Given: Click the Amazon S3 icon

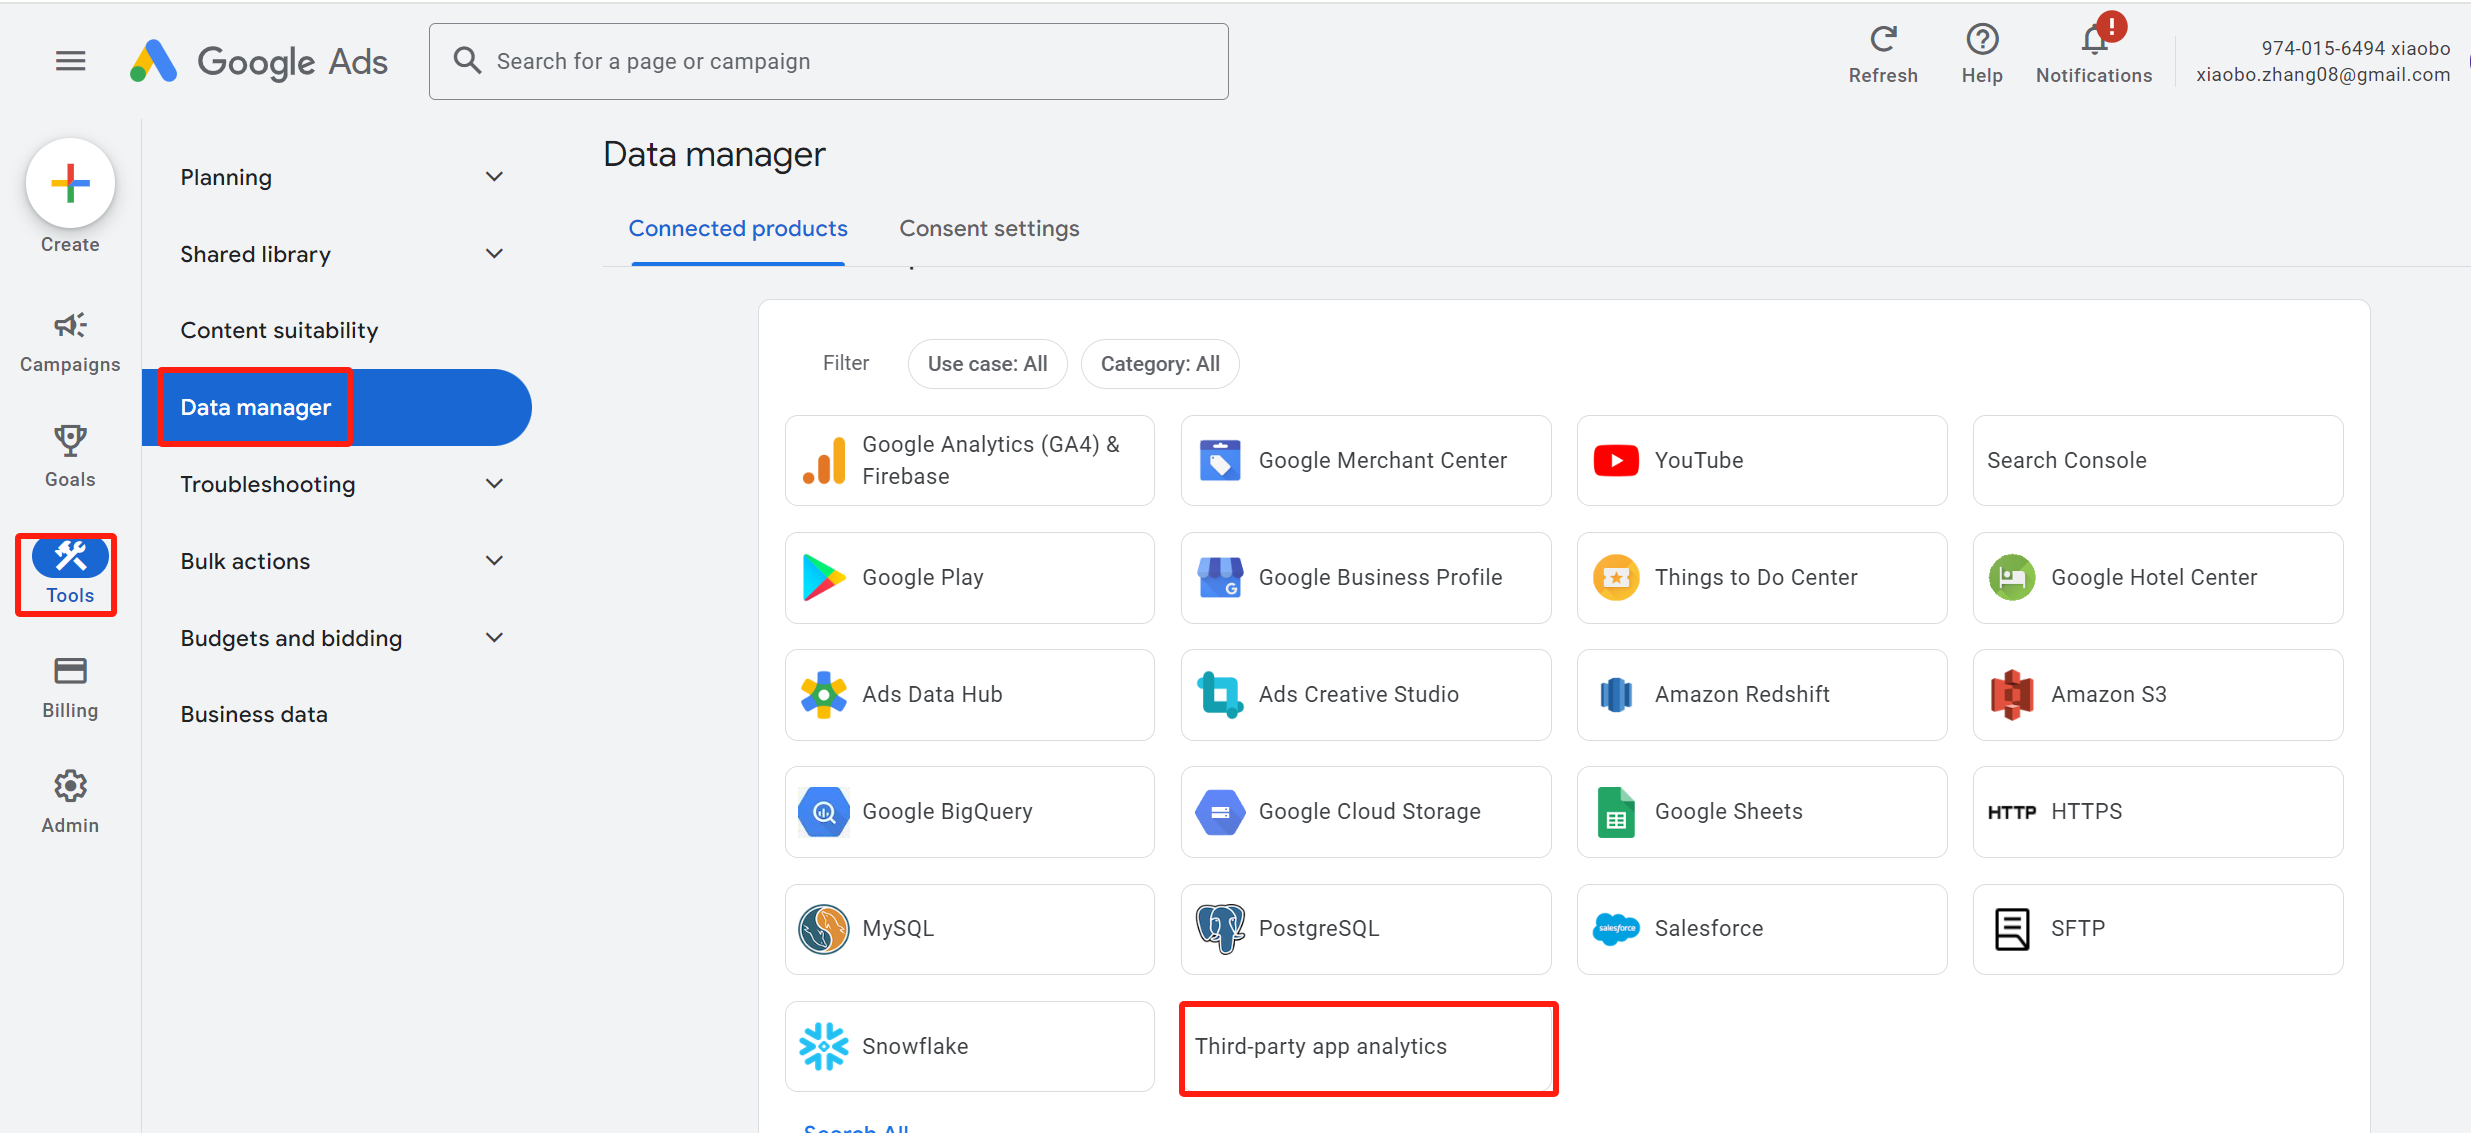Looking at the screenshot, I should 2012,695.
